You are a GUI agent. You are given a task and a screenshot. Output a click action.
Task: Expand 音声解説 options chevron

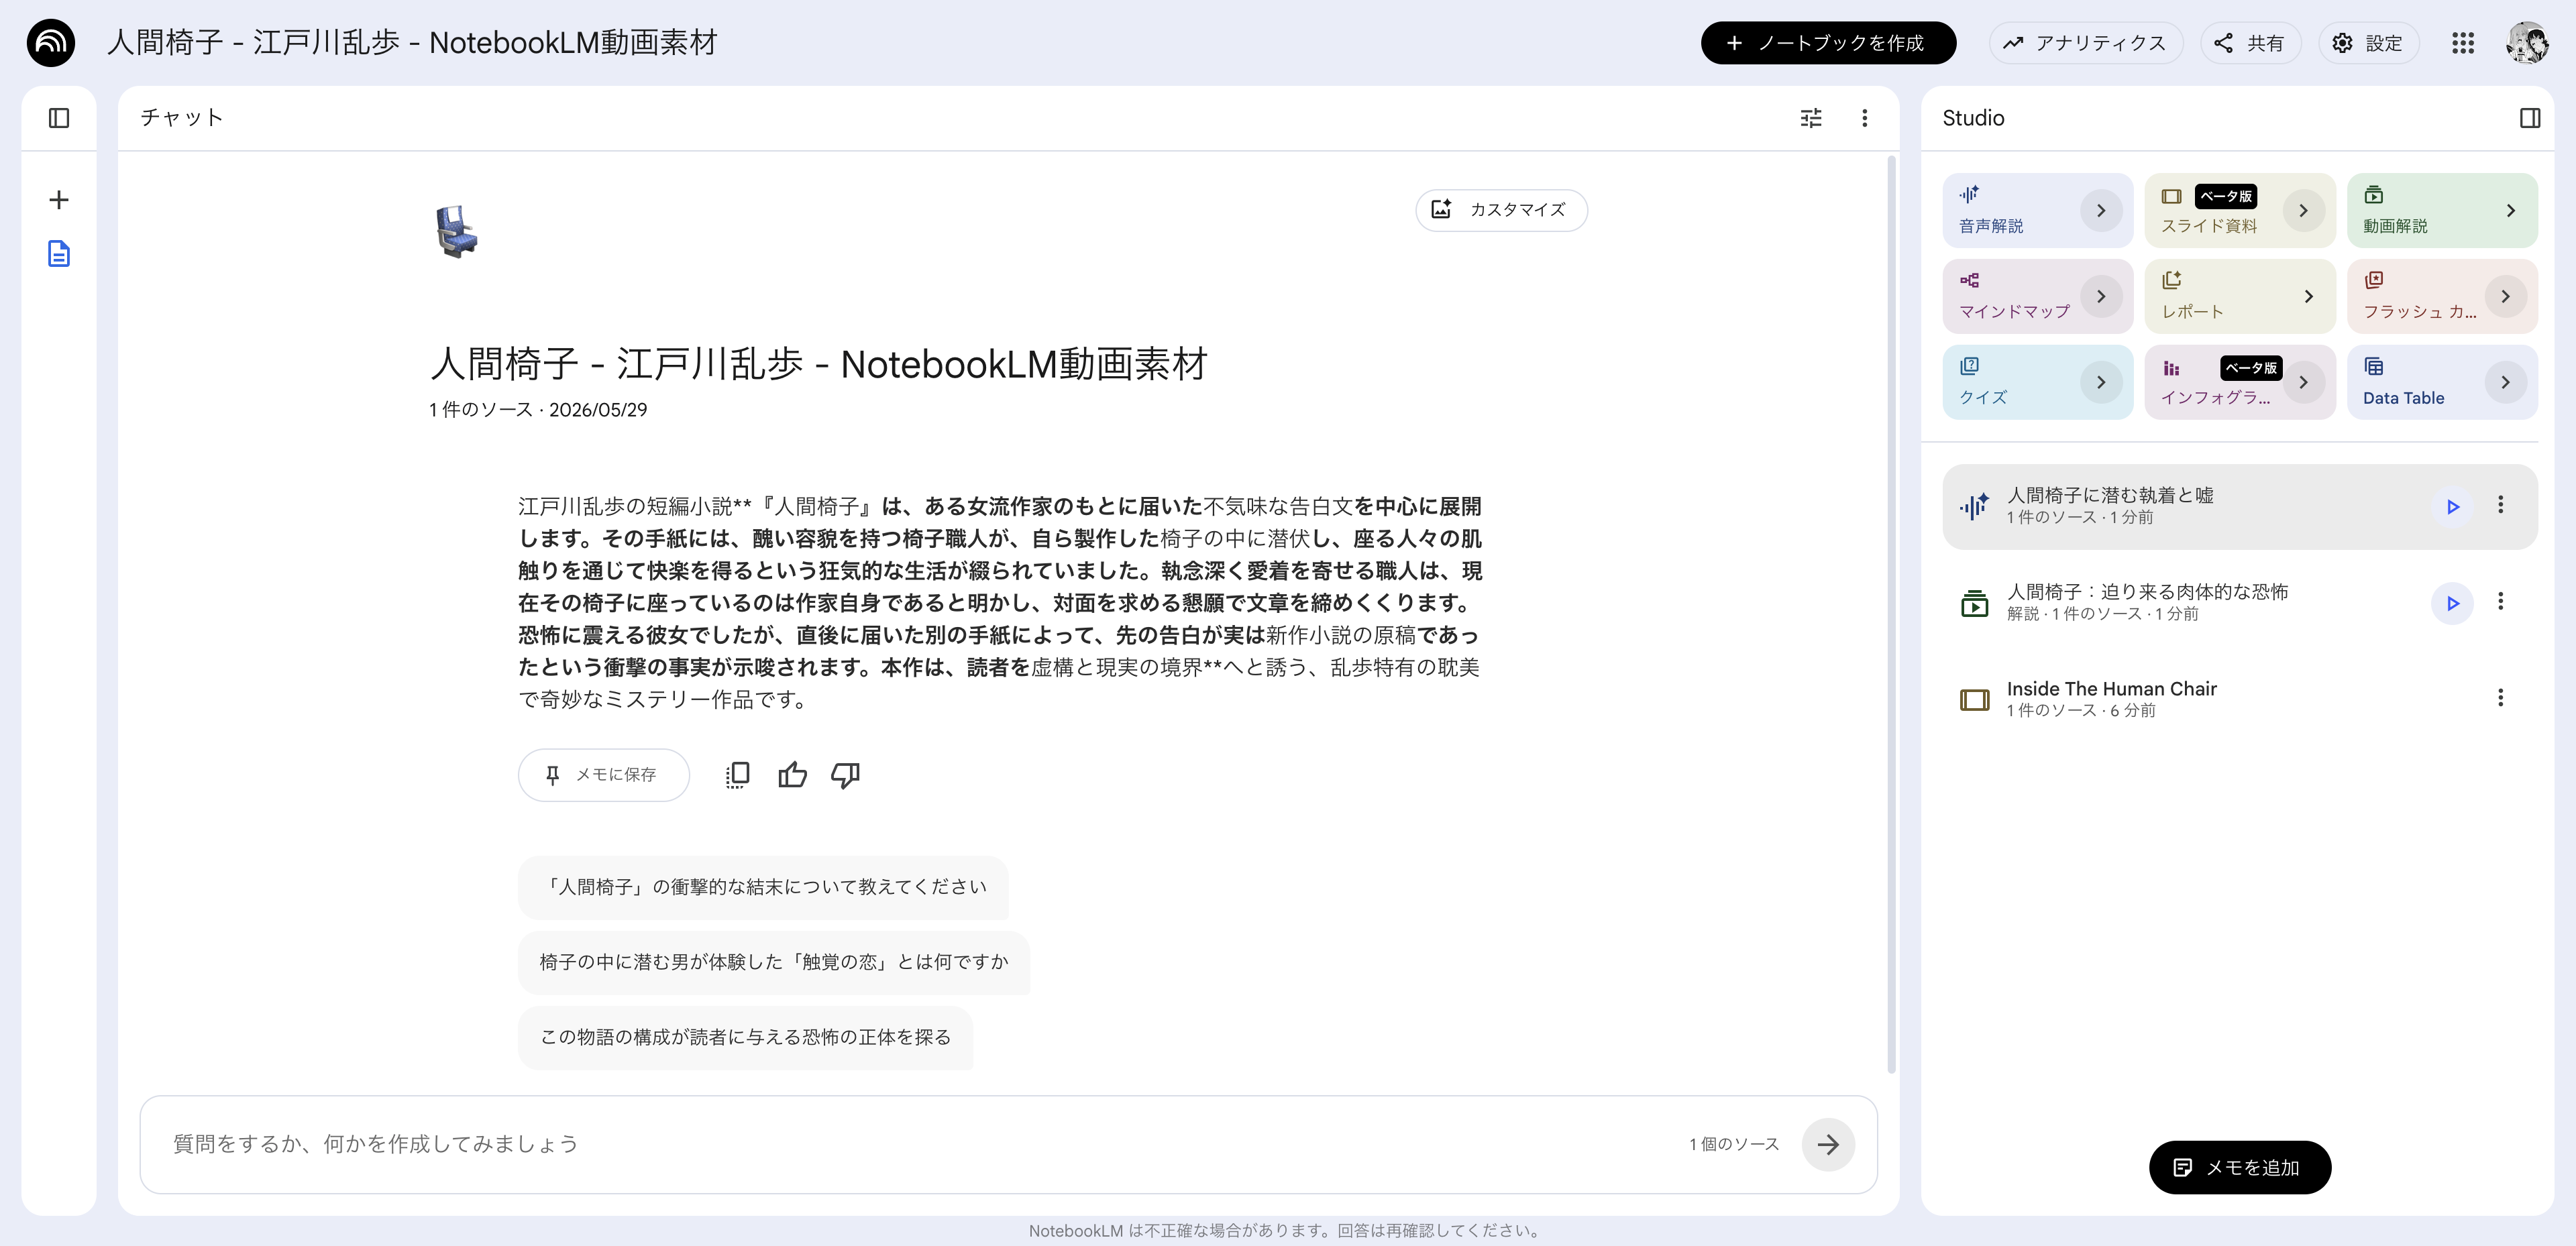pos(2101,210)
